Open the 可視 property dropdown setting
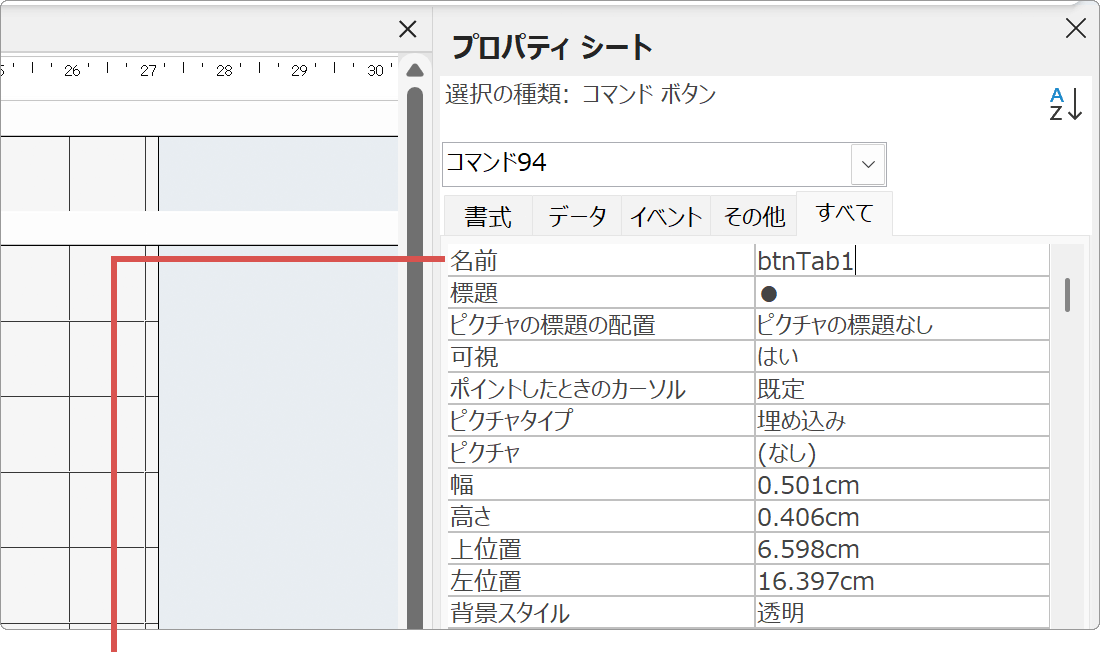1100x652 pixels. [x=900, y=356]
